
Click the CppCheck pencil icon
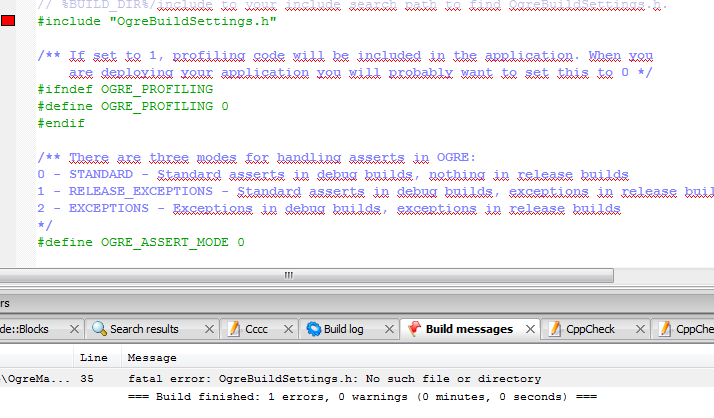point(555,328)
